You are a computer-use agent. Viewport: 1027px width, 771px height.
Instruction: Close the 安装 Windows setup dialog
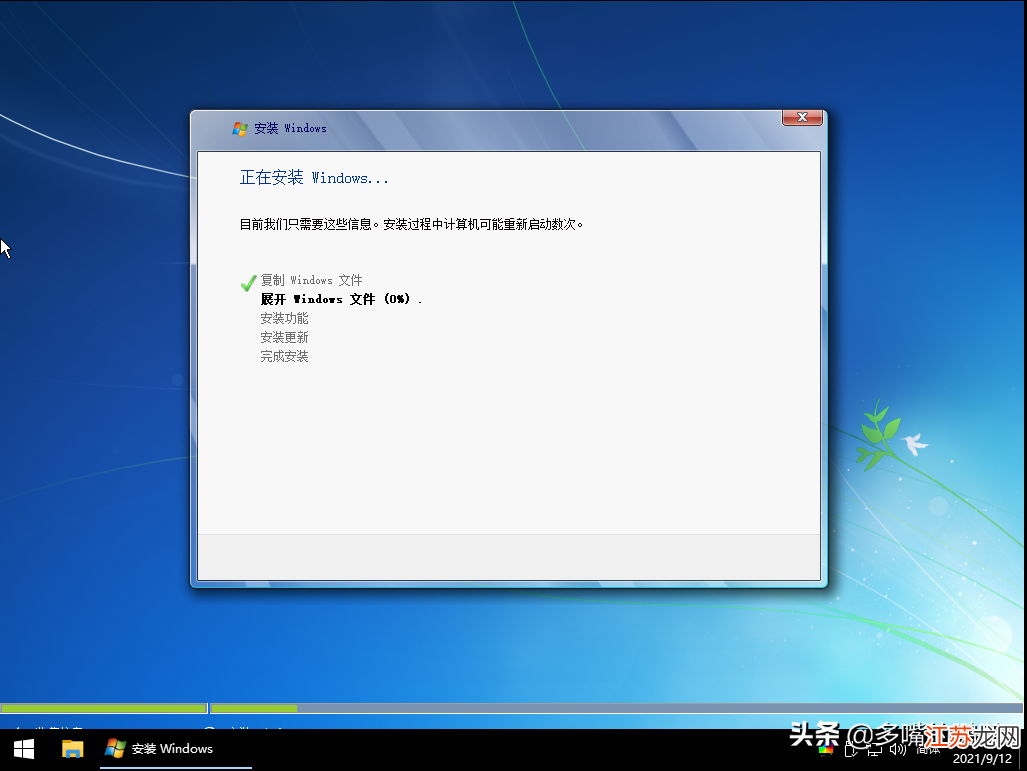click(802, 117)
